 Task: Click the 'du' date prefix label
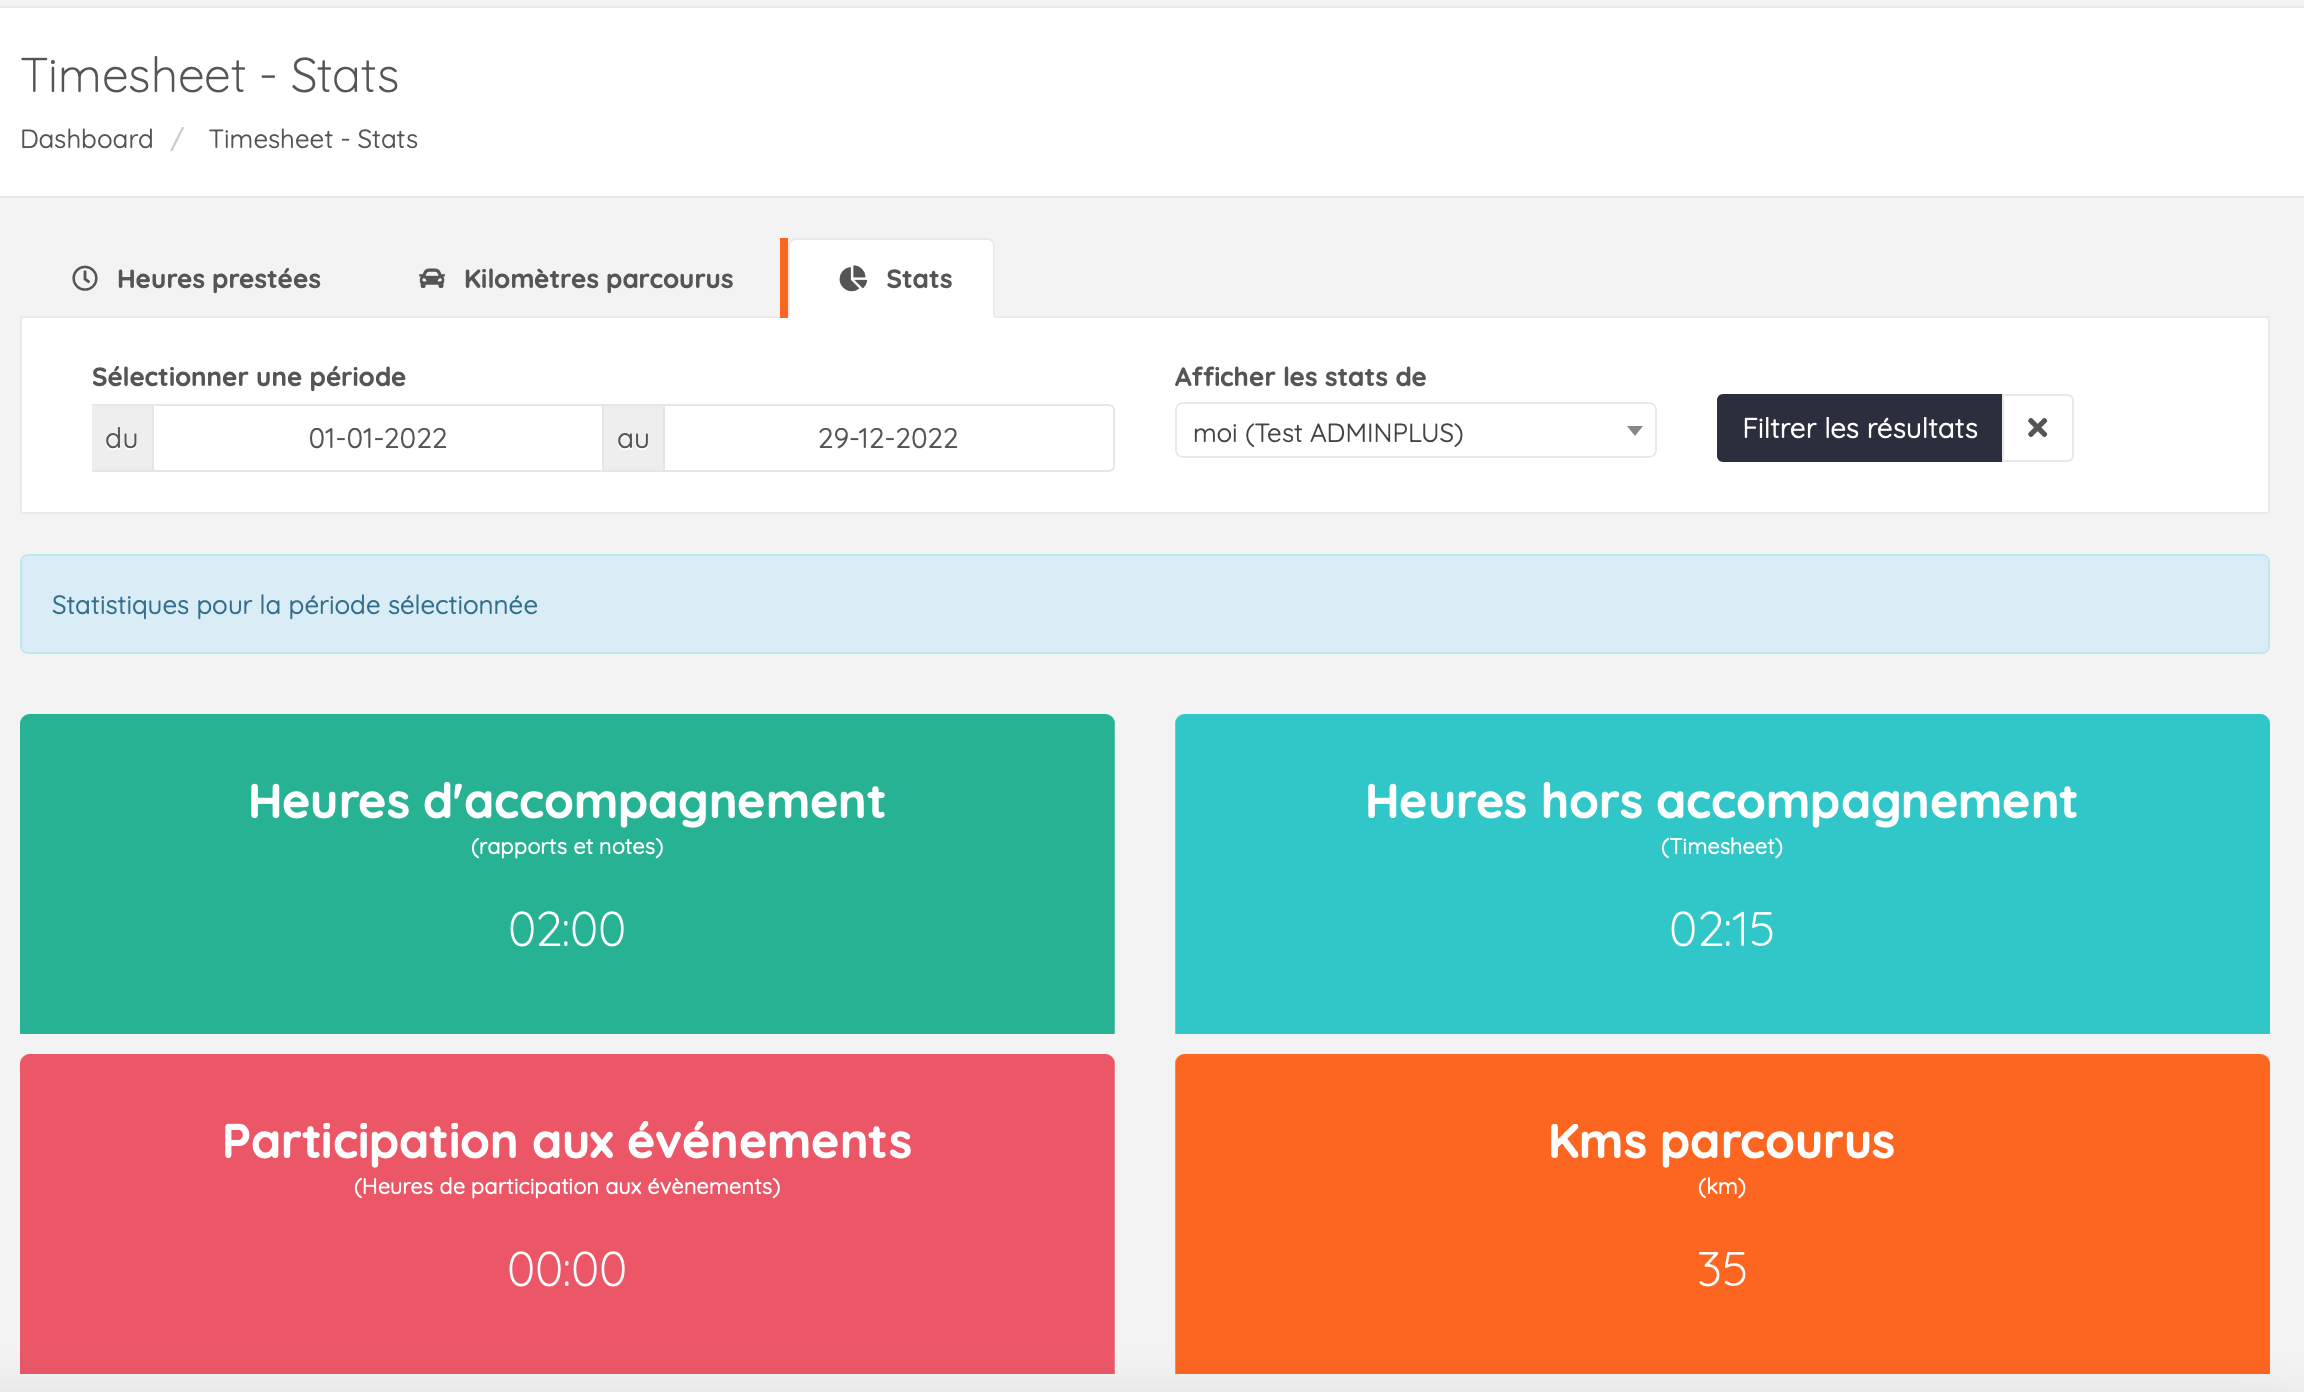click(122, 438)
